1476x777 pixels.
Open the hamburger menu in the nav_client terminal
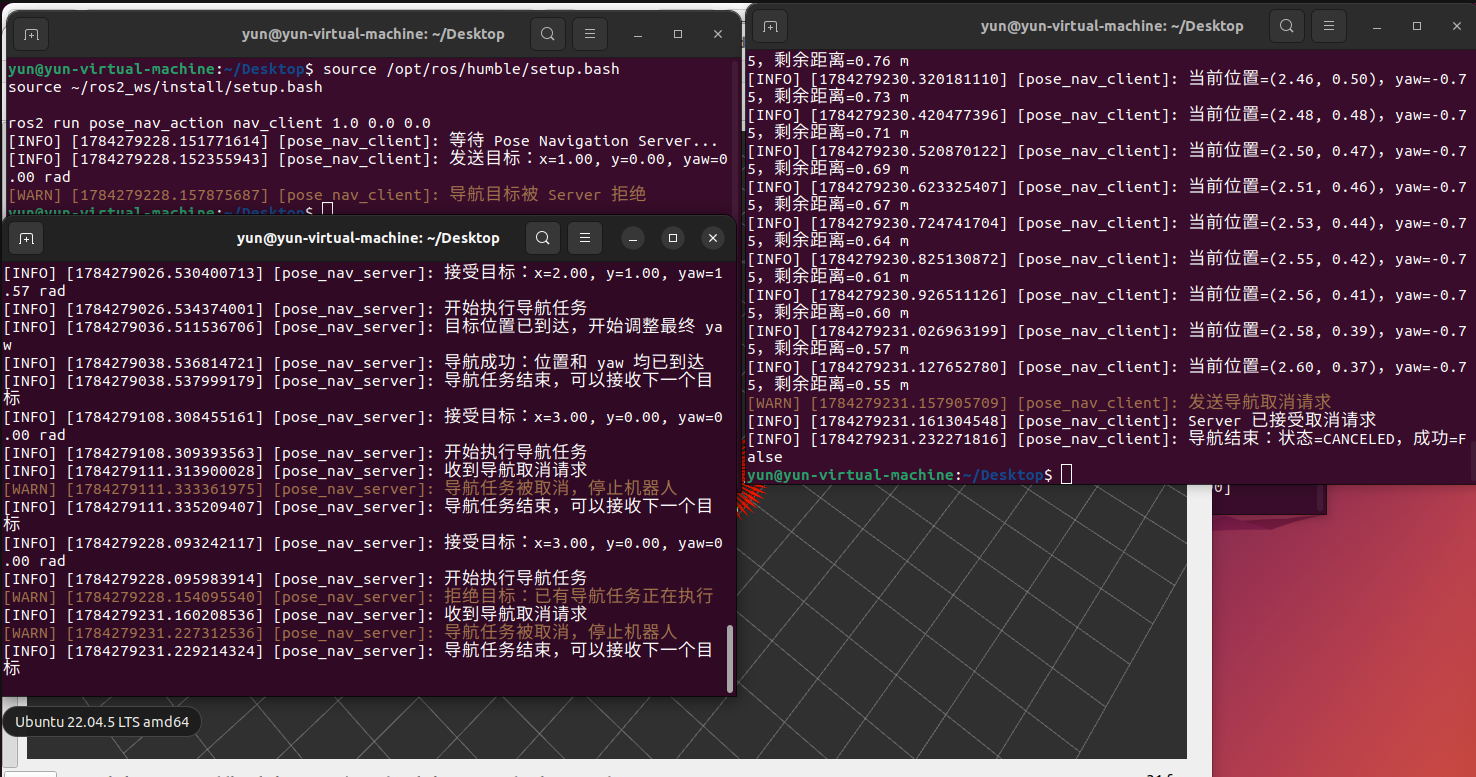click(590, 34)
